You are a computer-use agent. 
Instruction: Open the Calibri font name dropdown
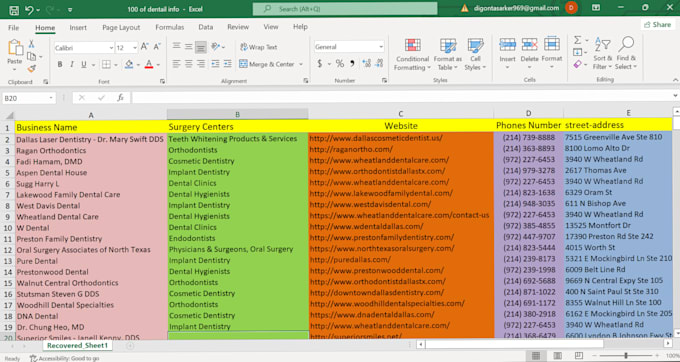(x=111, y=47)
